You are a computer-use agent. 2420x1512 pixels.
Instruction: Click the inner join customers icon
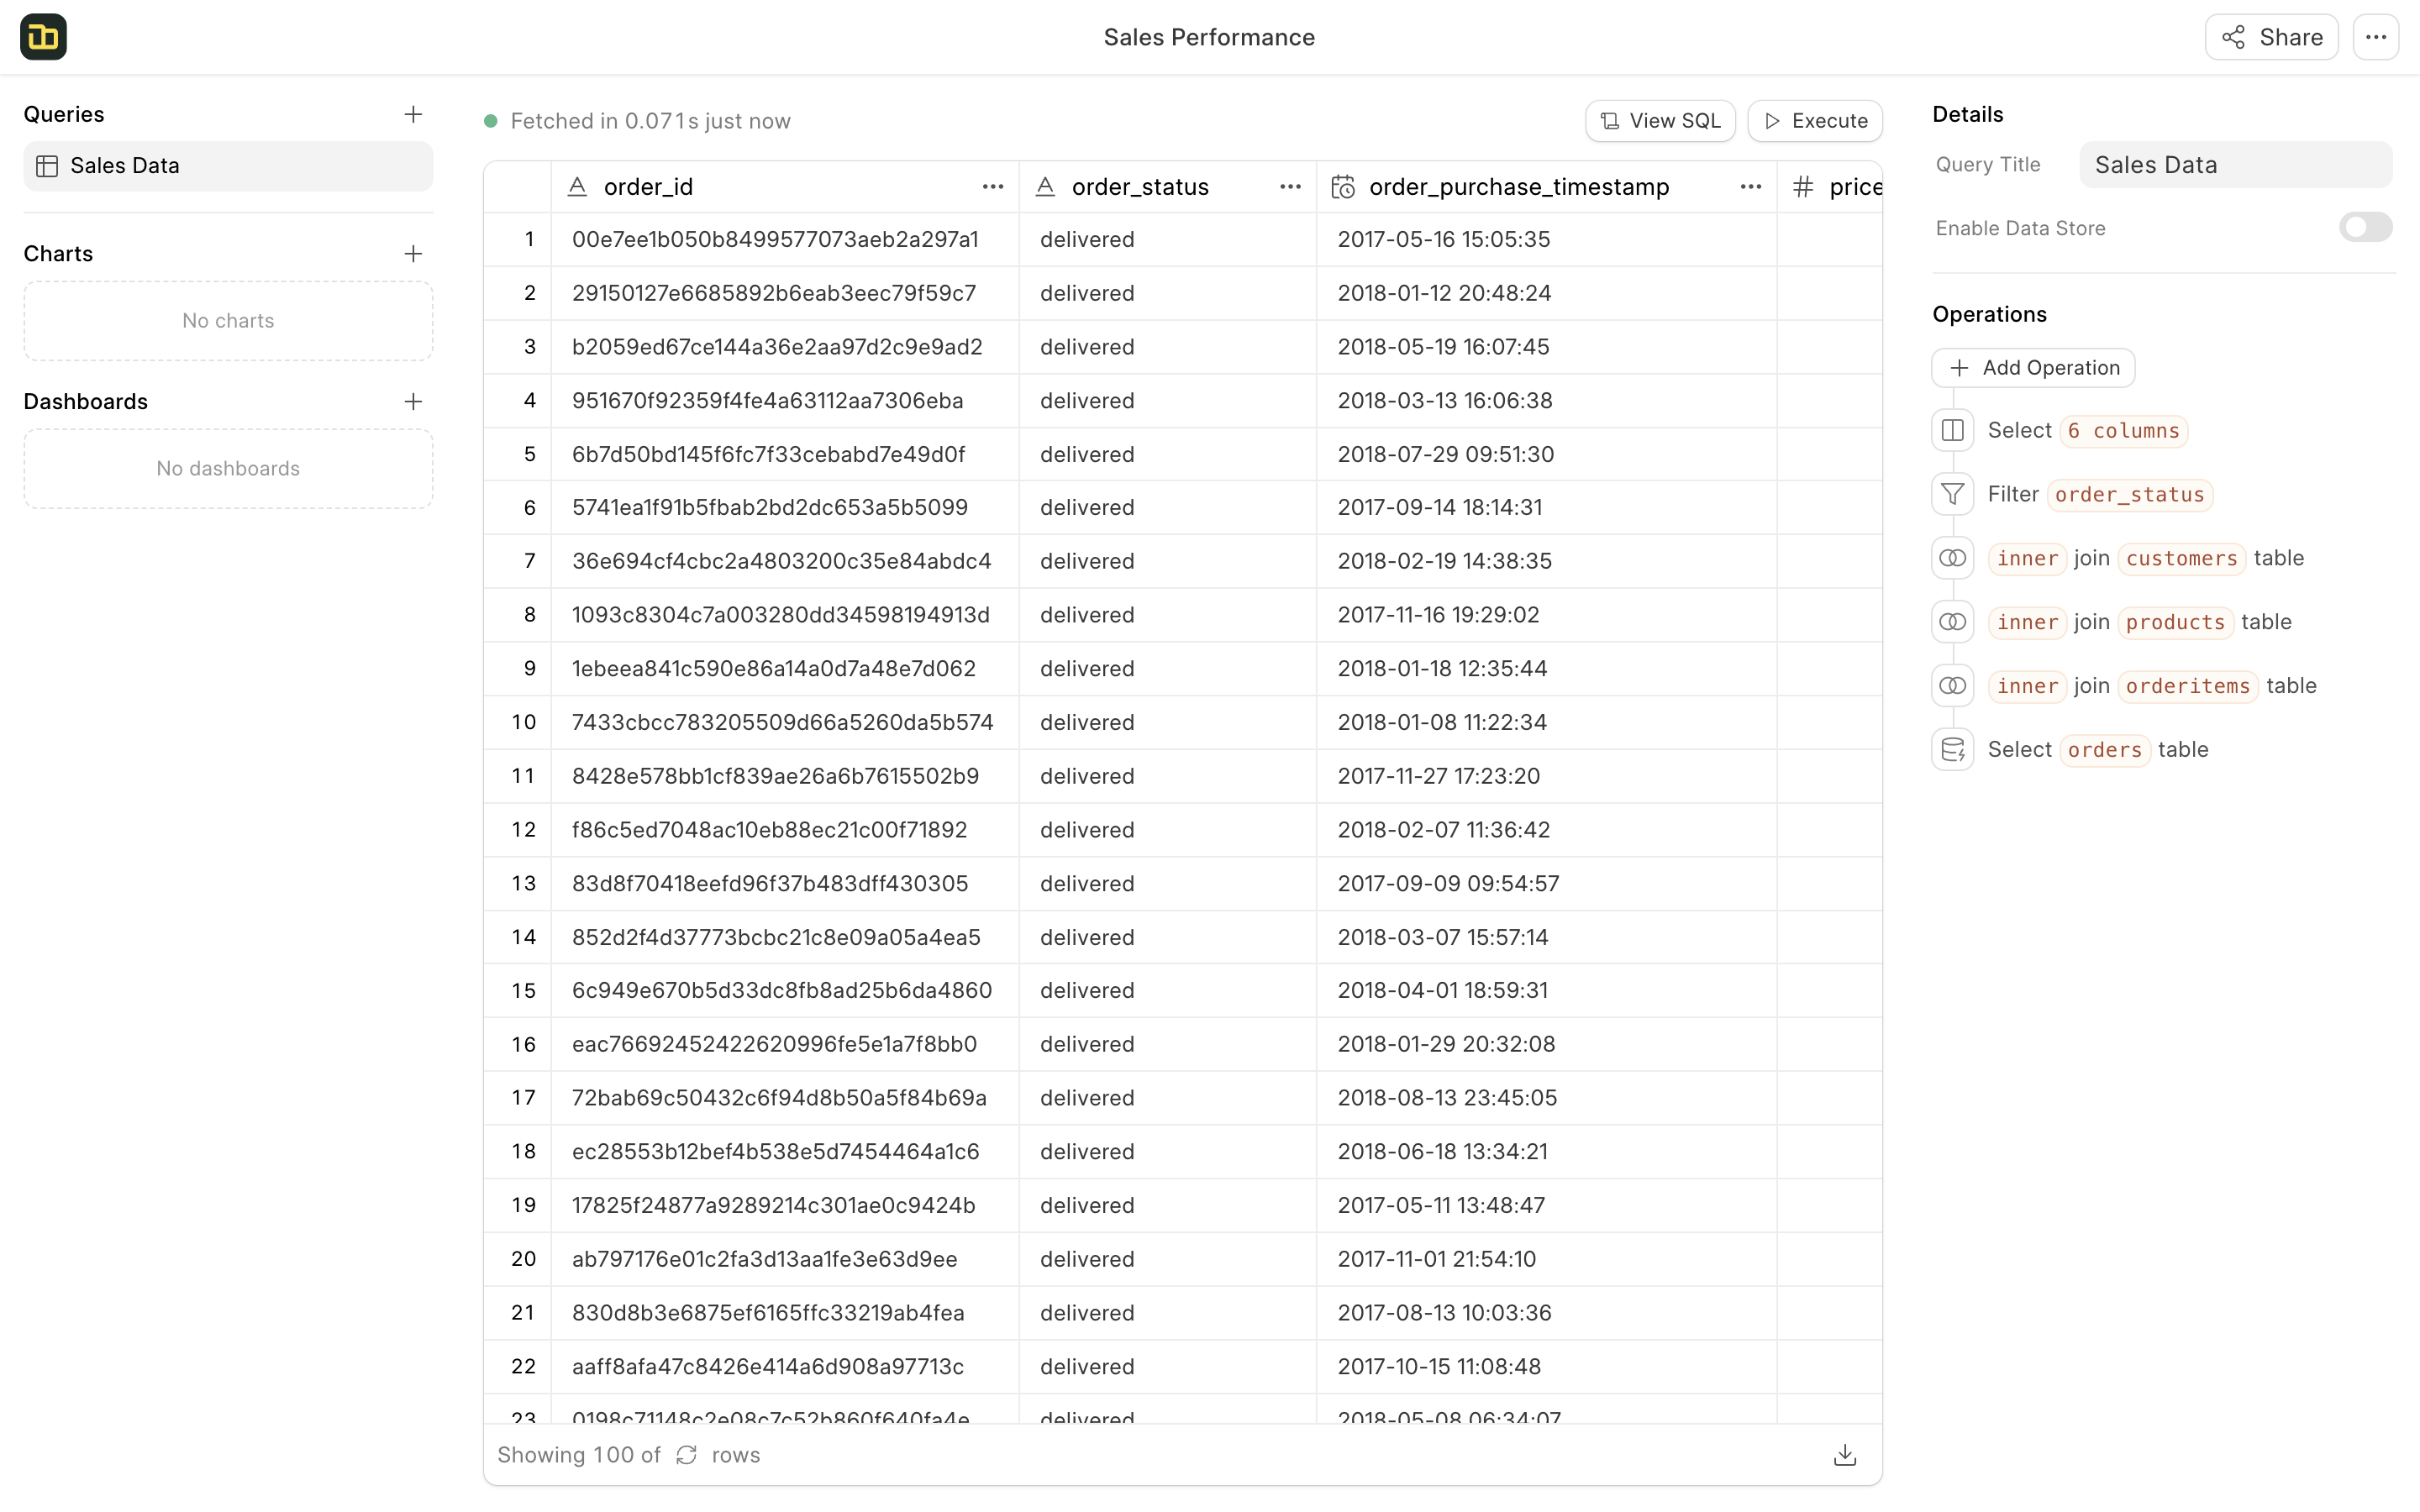(x=1952, y=558)
